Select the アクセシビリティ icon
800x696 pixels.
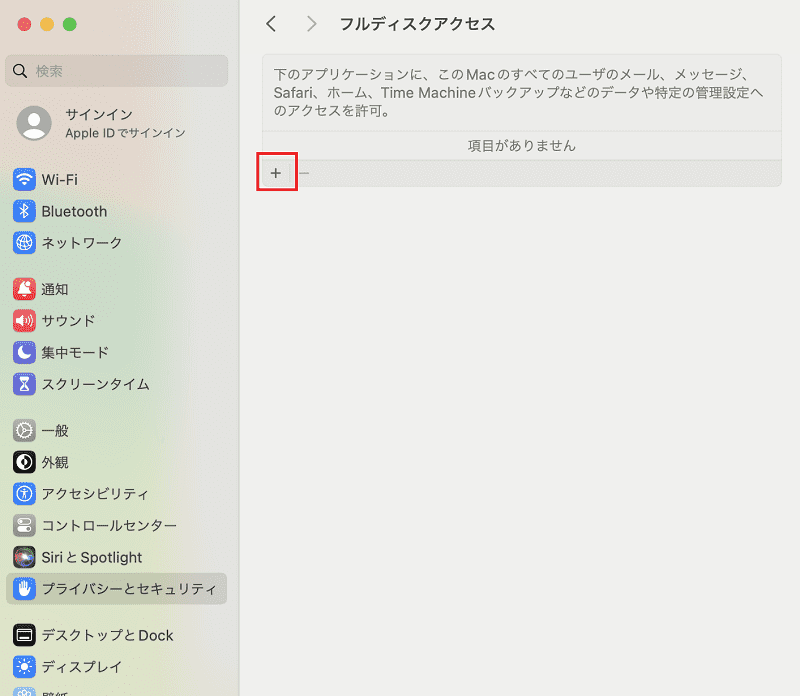tap(24, 494)
